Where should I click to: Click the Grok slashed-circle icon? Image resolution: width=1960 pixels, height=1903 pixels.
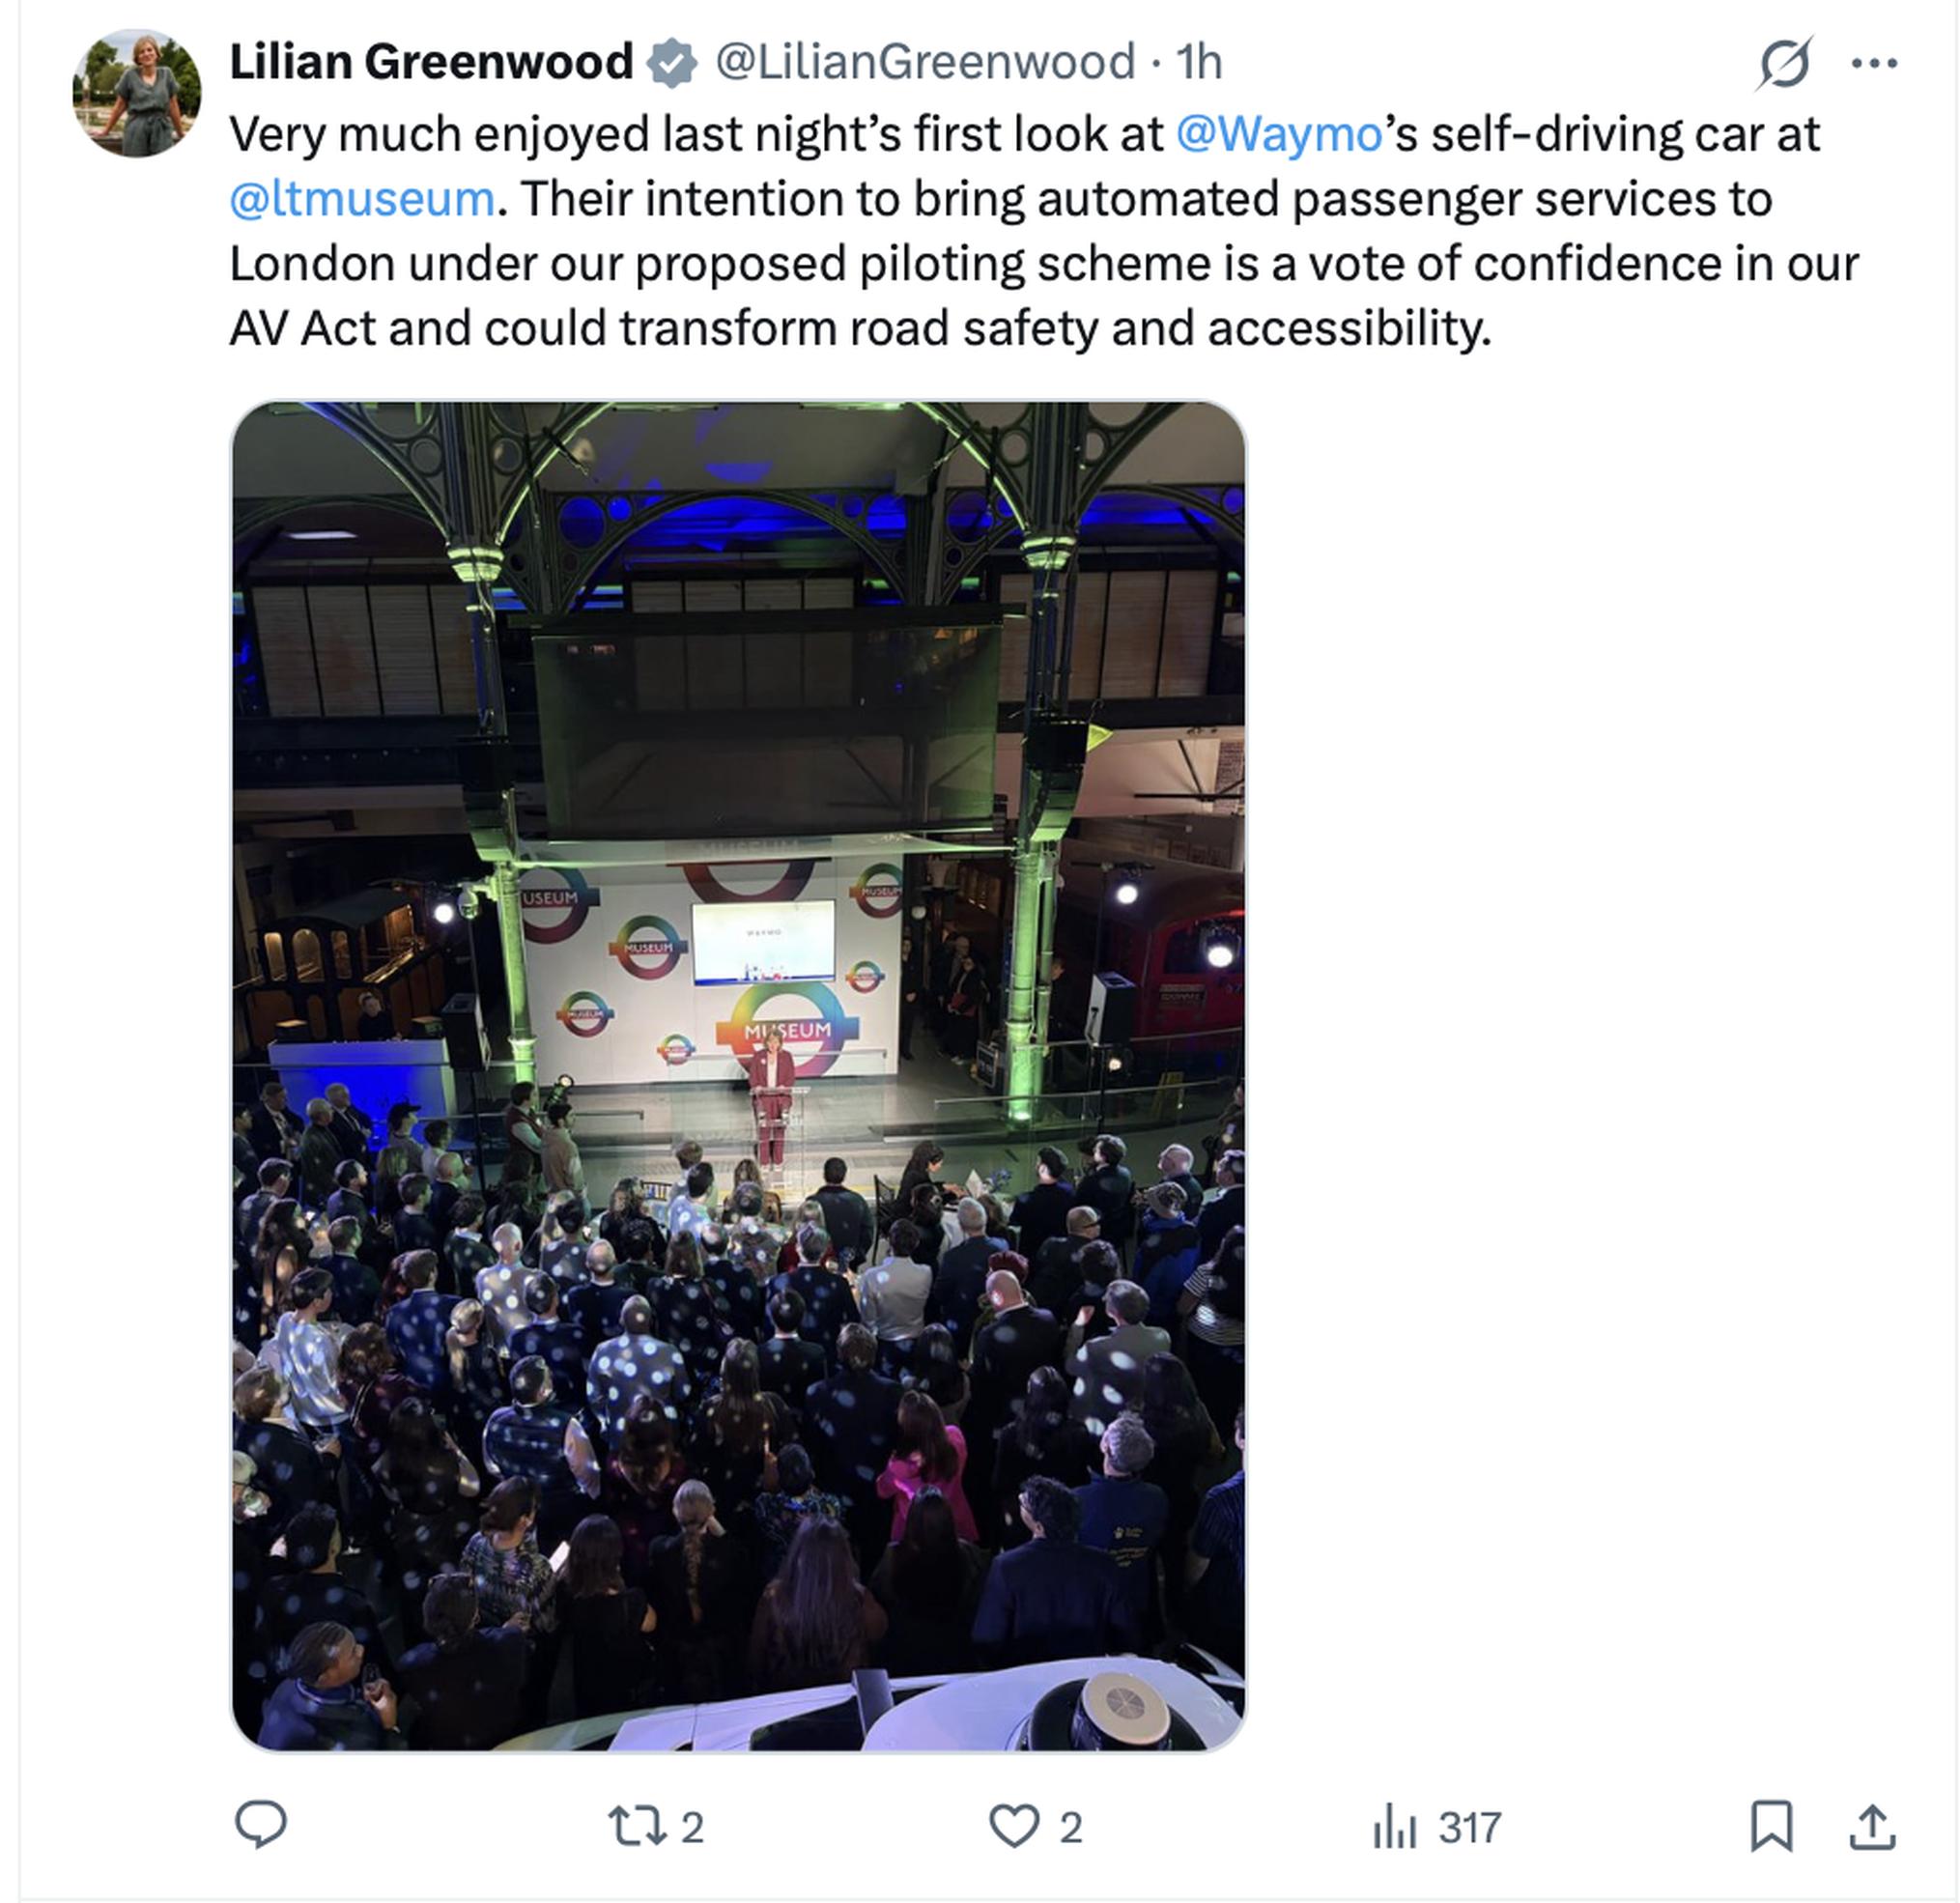tap(1785, 63)
